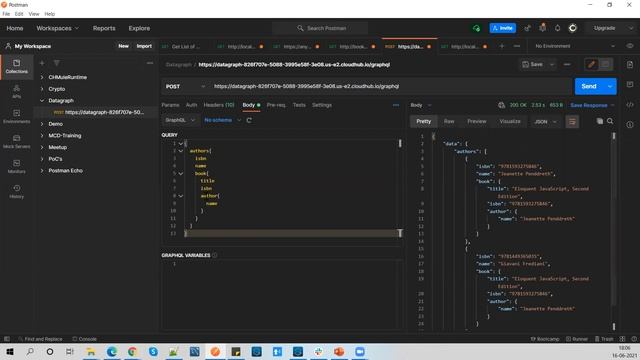Viewport: 640px width, 360px height.
Task: Open the Send button dropdown arrow
Action: pyautogui.click(x=610, y=87)
